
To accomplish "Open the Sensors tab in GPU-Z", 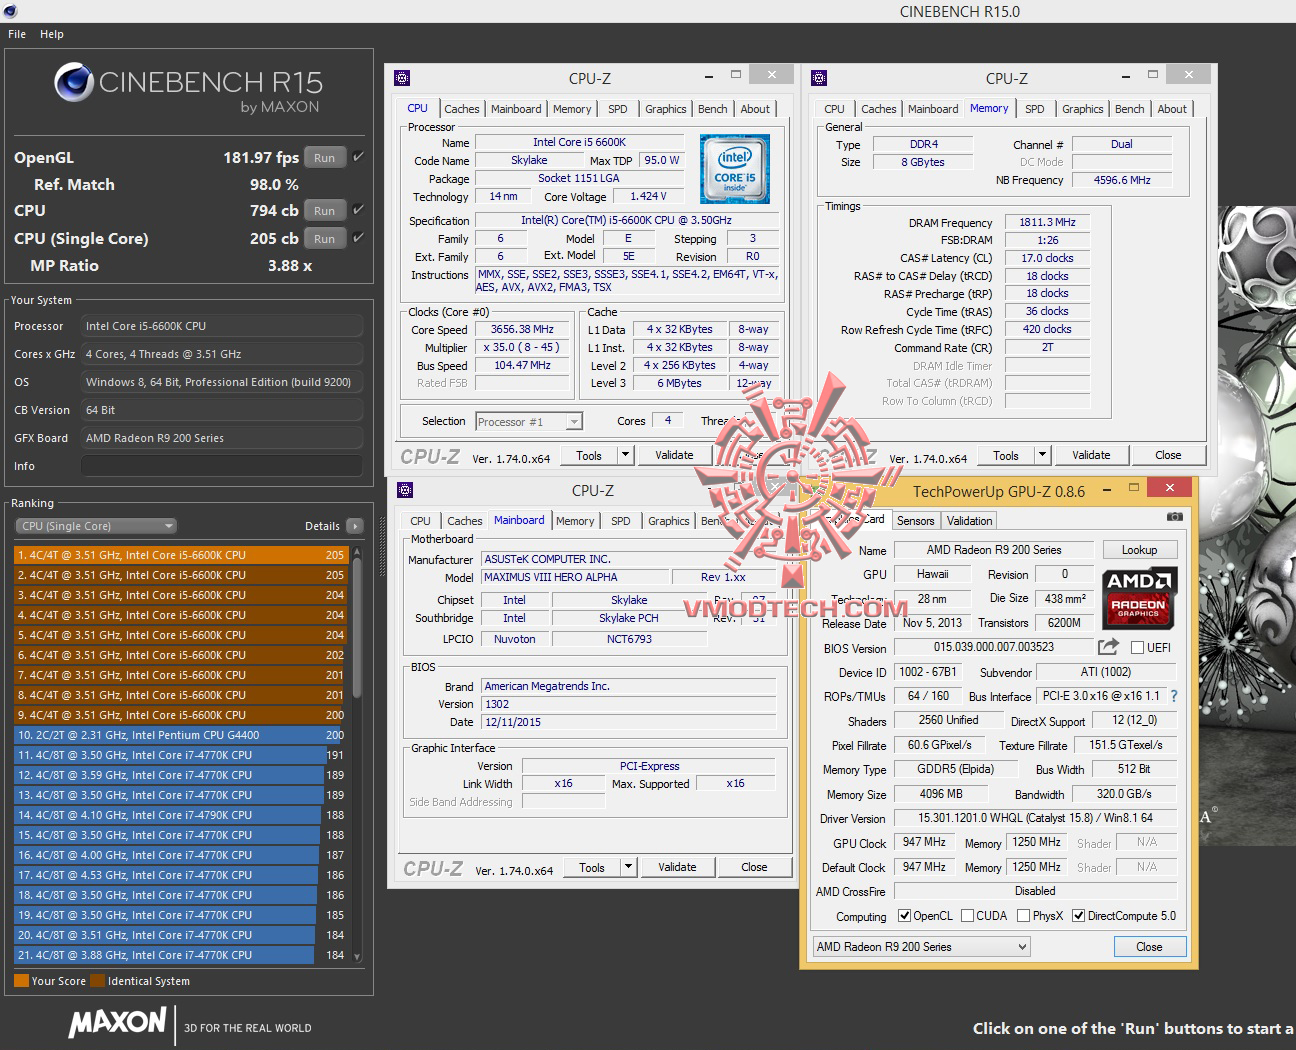I will point(916,521).
